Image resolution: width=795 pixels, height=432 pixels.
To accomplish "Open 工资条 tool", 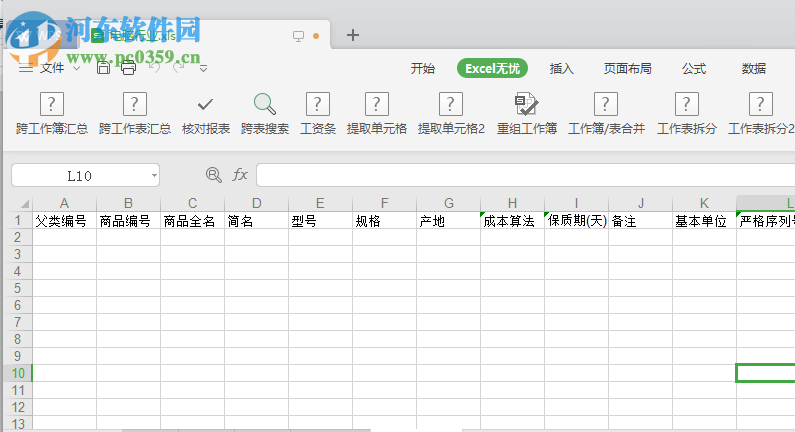I will (x=318, y=114).
